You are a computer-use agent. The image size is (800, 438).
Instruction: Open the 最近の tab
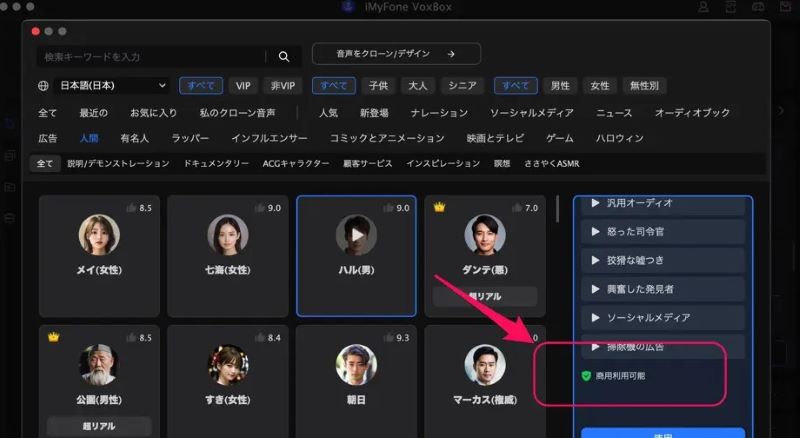[x=93, y=113]
